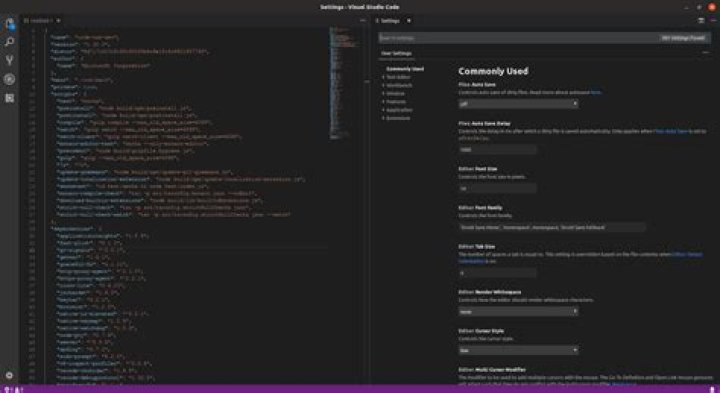Screen dimensions: 720x393
Task: Select the User Settings tab
Action: (x=396, y=53)
